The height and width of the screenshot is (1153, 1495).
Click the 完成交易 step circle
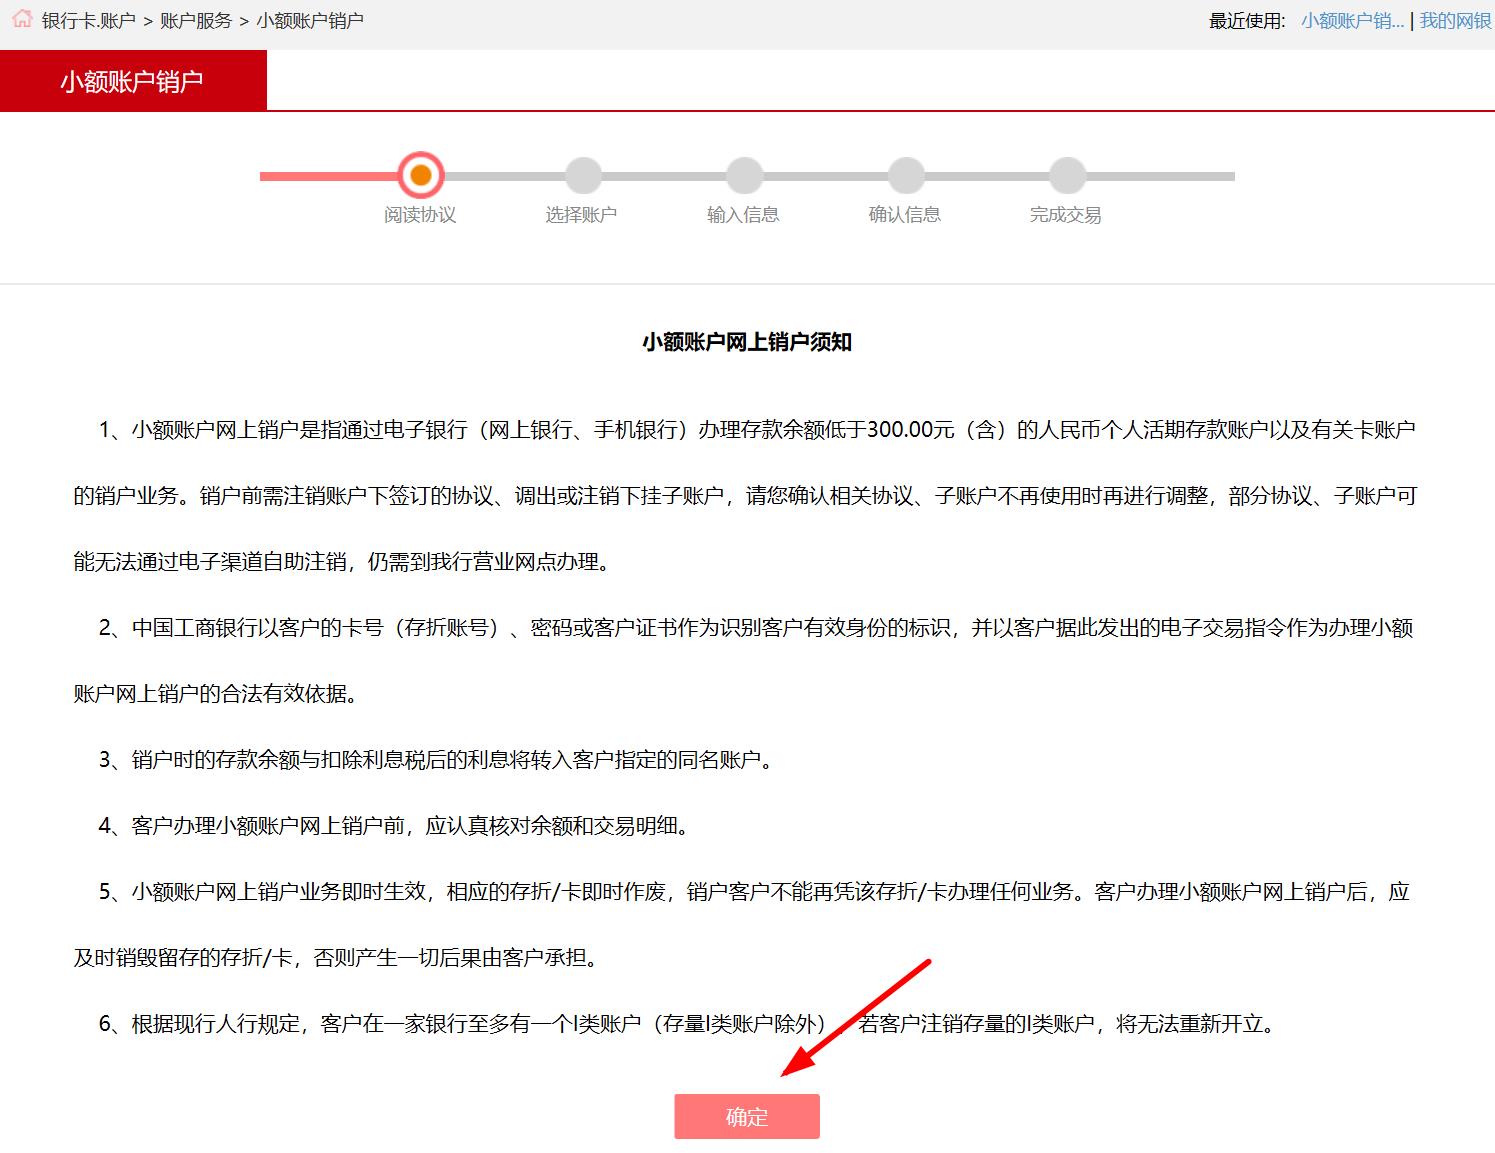tap(1067, 176)
